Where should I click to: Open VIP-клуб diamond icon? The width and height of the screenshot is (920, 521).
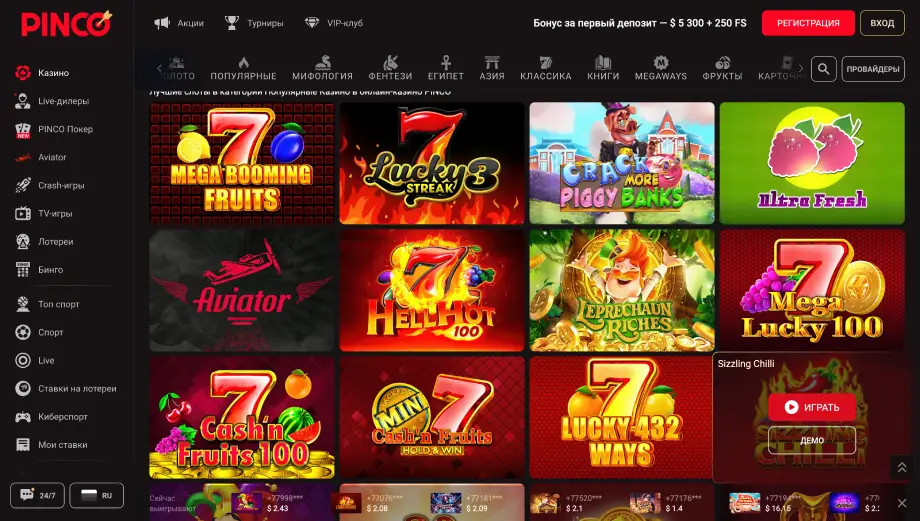coord(312,22)
